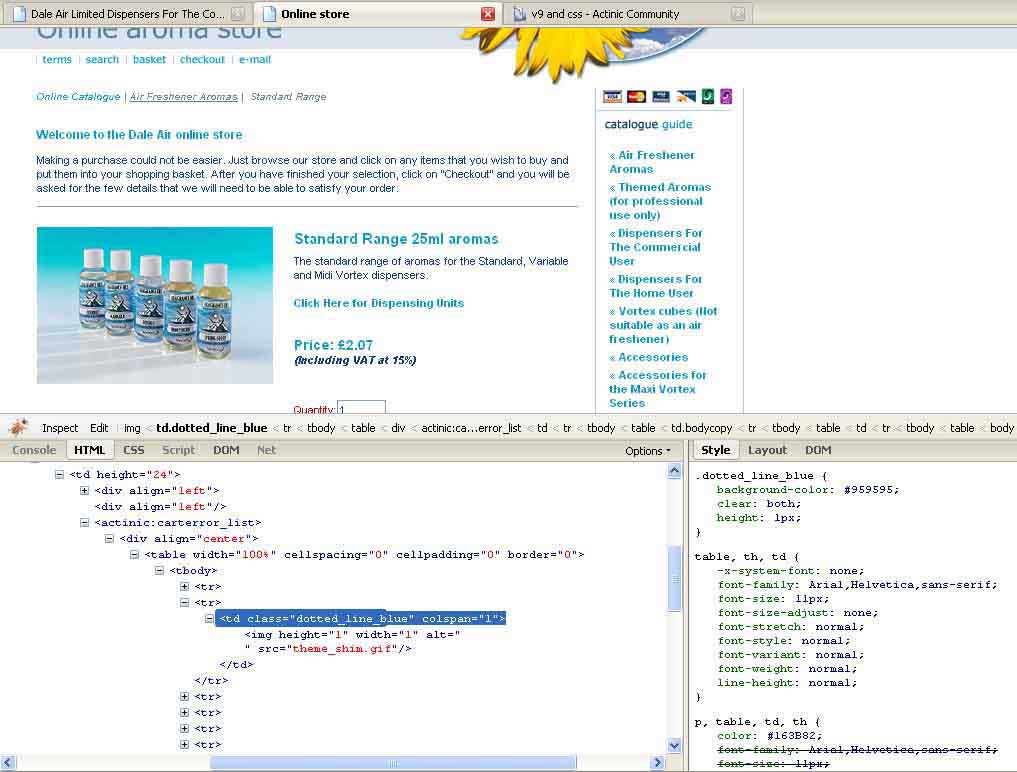Open the CSS panel tab in Firebug
Screen dimensions: 1017x772
tap(133, 450)
